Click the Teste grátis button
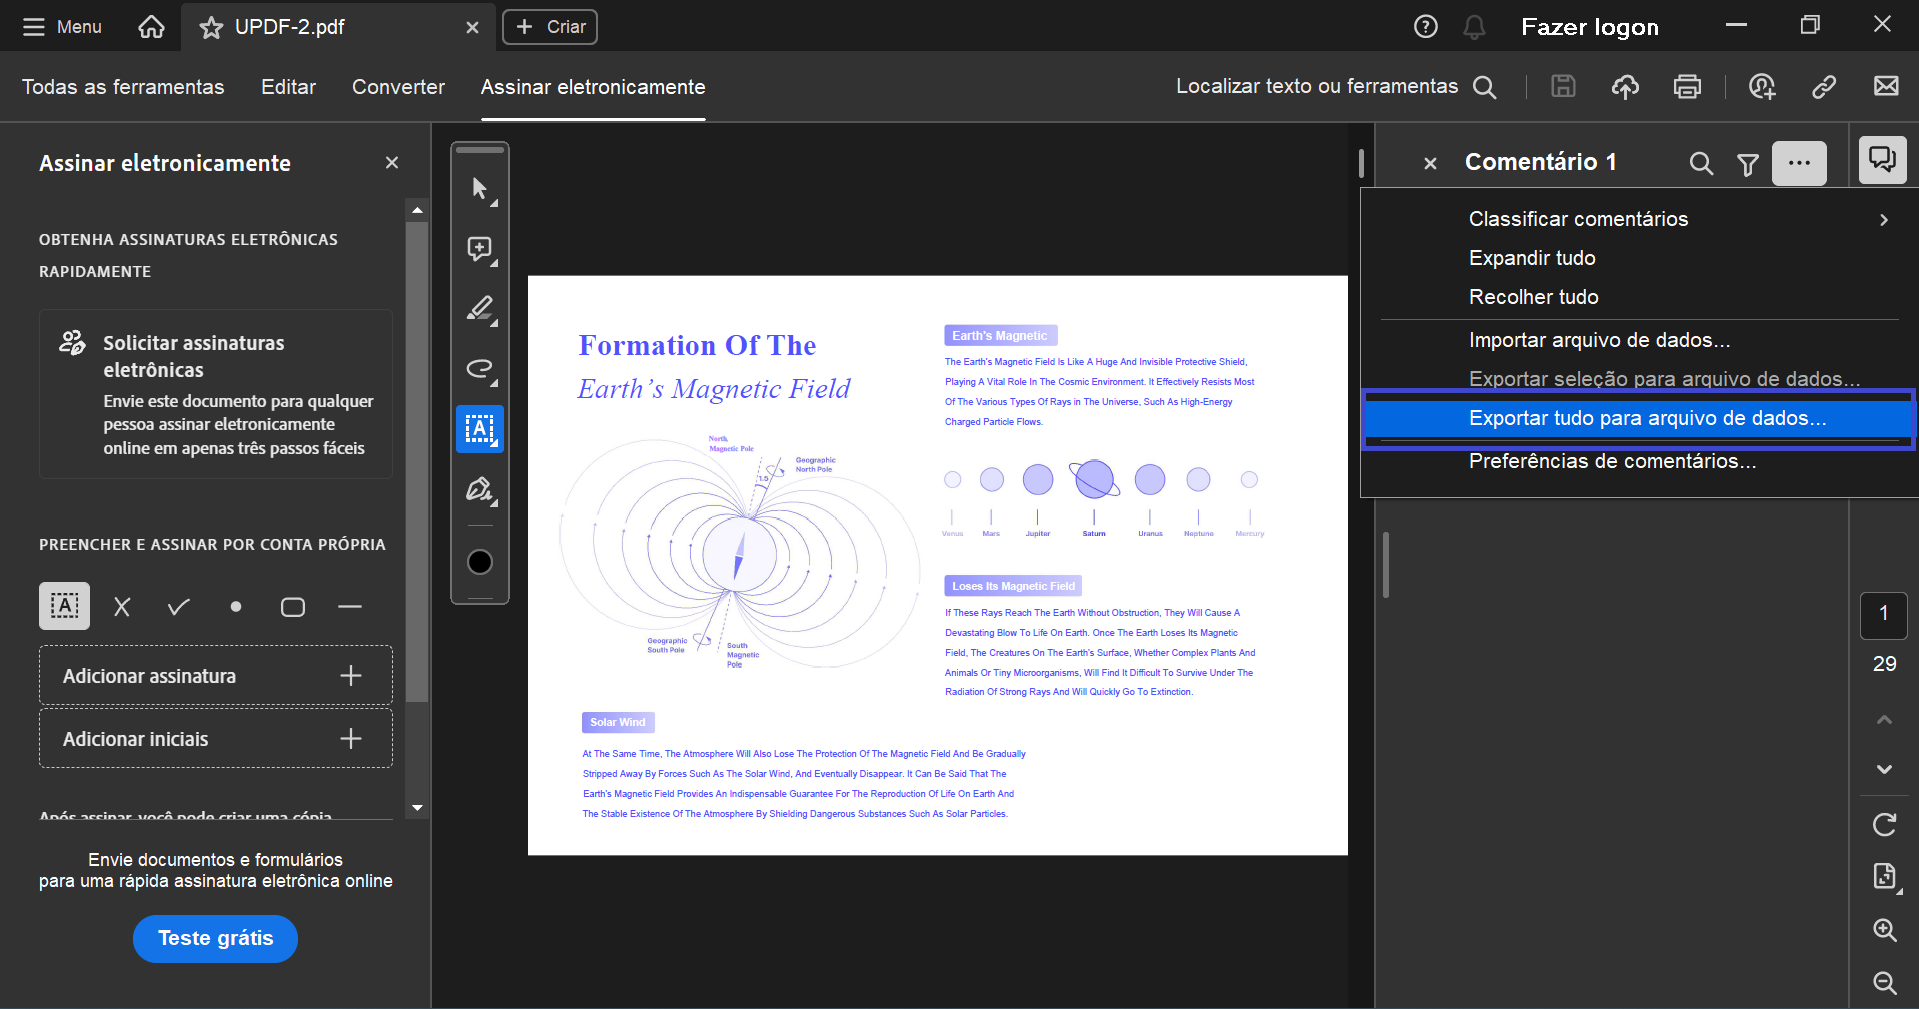Viewport: 1919px width, 1009px height. (215, 939)
